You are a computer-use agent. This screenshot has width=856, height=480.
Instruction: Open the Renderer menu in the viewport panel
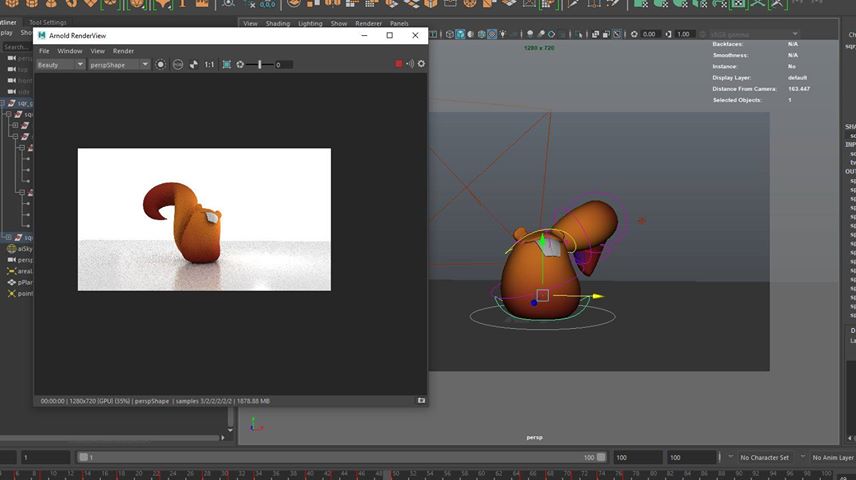pyautogui.click(x=368, y=23)
